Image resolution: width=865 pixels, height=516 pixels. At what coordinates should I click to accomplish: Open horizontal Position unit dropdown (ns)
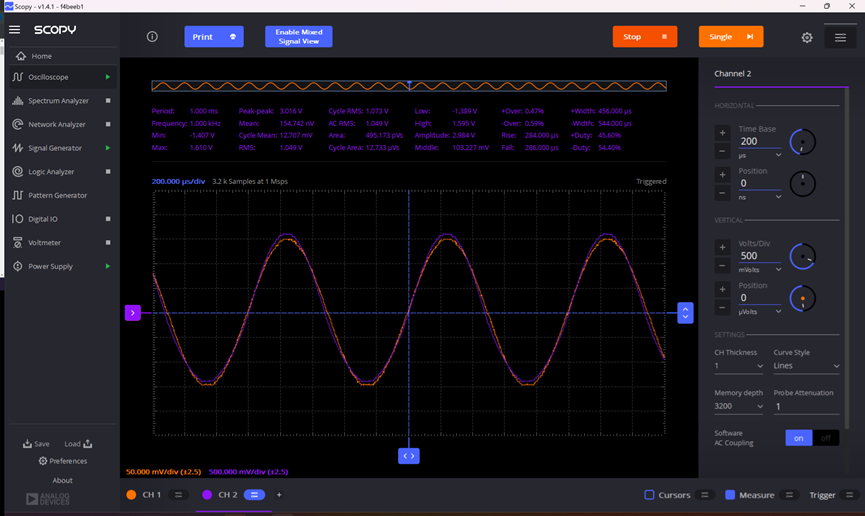click(x=760, y=197)
